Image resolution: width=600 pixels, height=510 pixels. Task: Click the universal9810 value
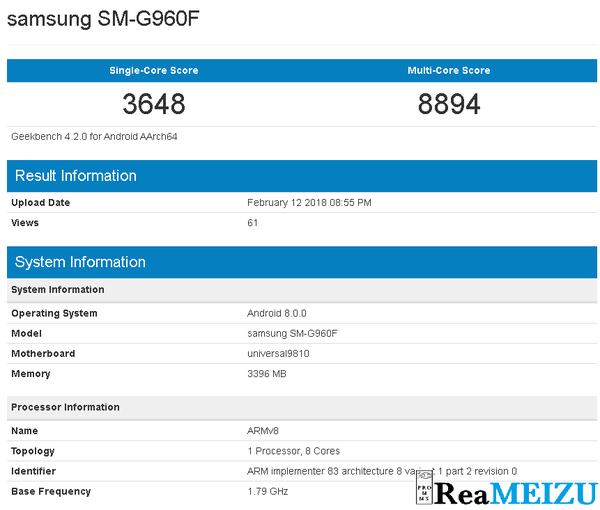278,354
